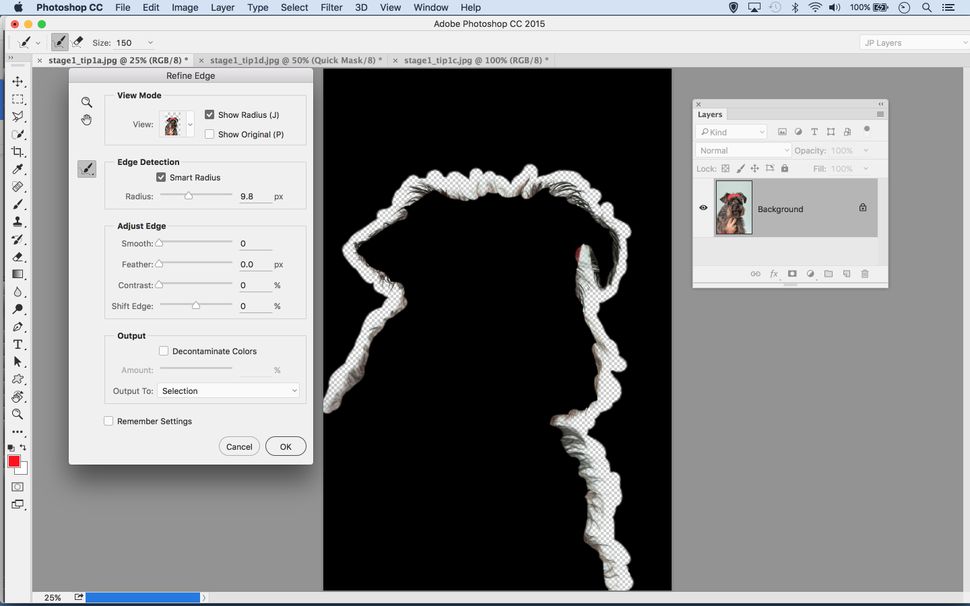Add a layer style with the fx icon

click(x=773, y=272)
